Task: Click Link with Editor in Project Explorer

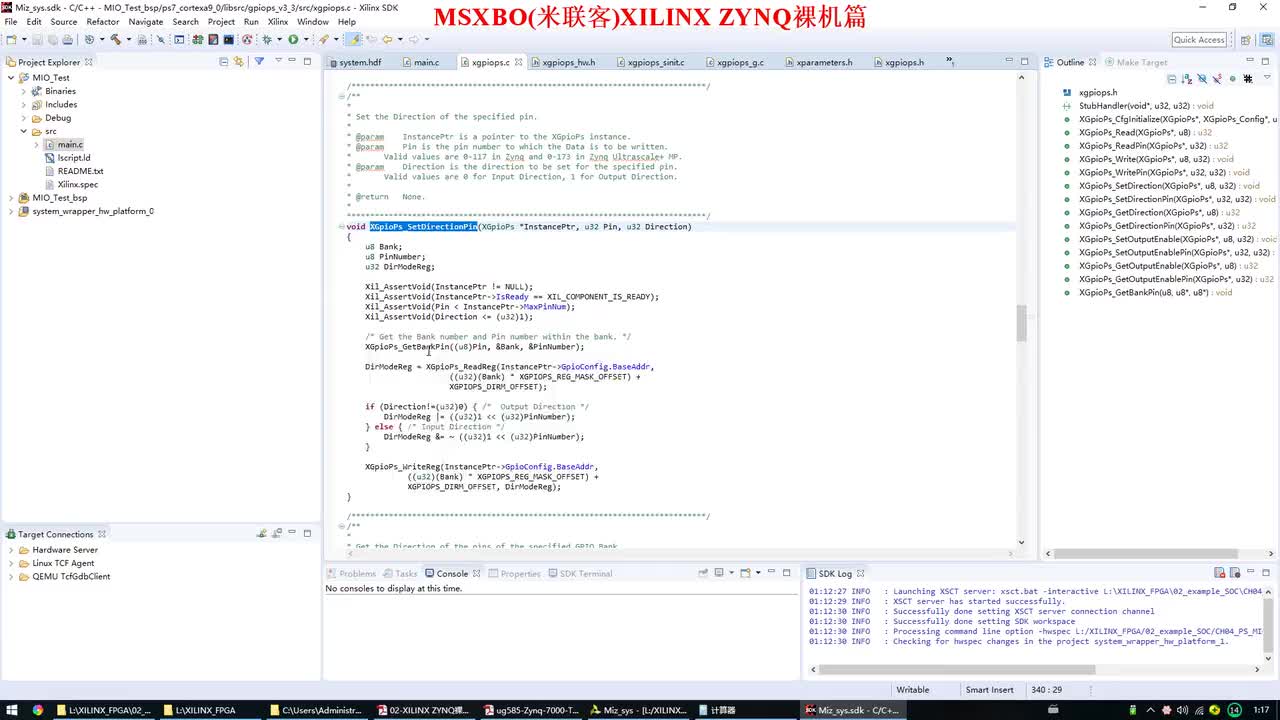Action: tap(238, 62)
